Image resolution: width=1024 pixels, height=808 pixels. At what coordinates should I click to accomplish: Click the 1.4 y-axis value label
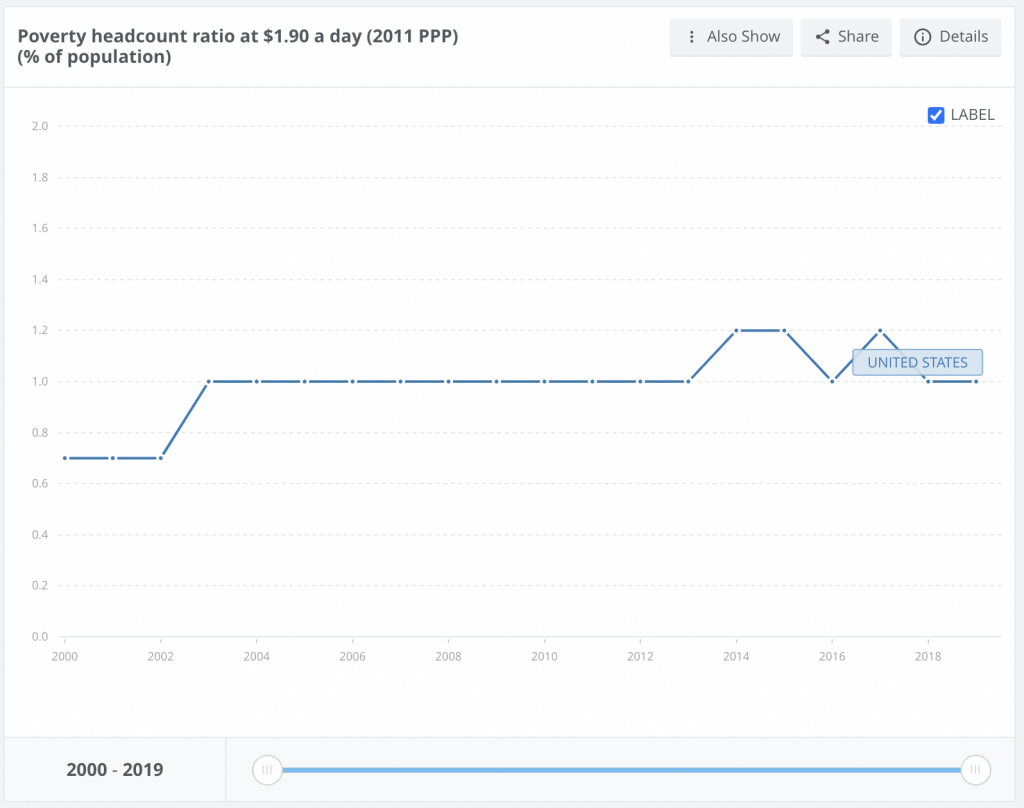(40, 280)
